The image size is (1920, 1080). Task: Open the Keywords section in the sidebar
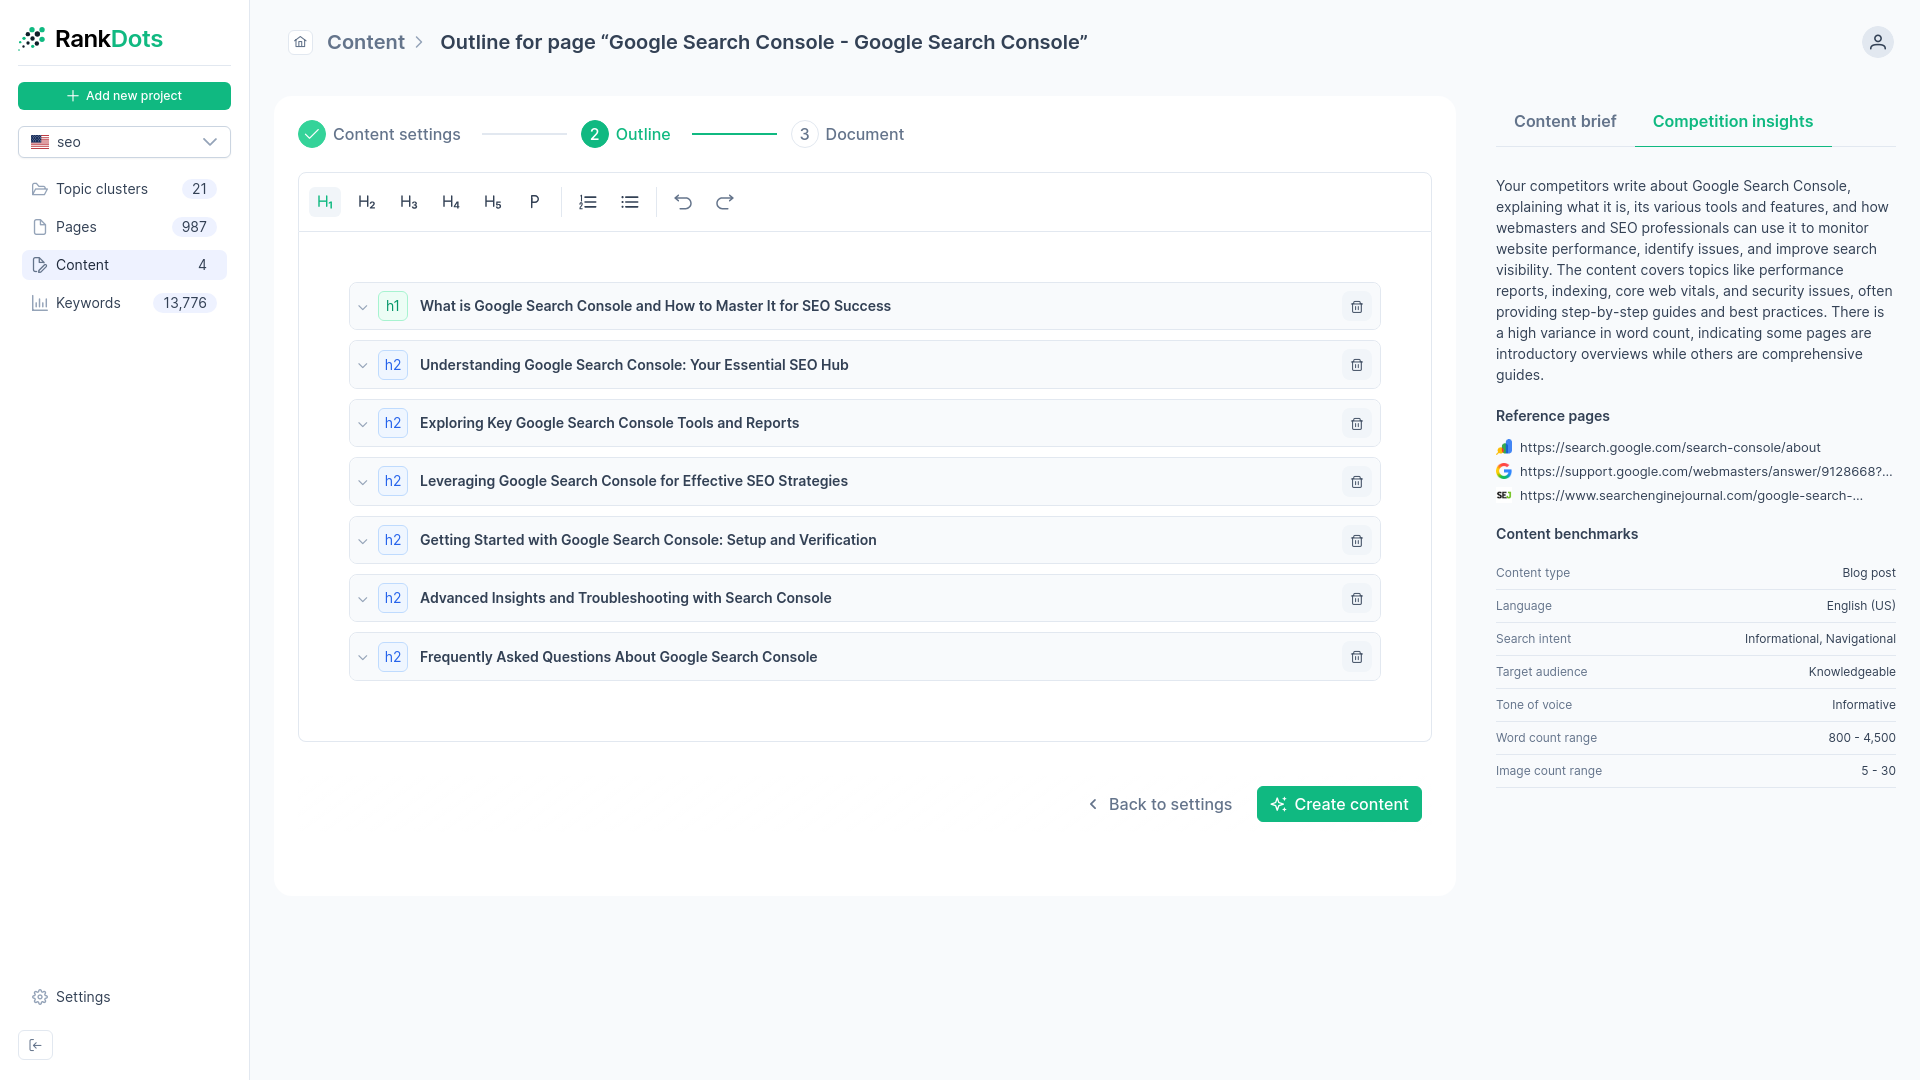88,302
